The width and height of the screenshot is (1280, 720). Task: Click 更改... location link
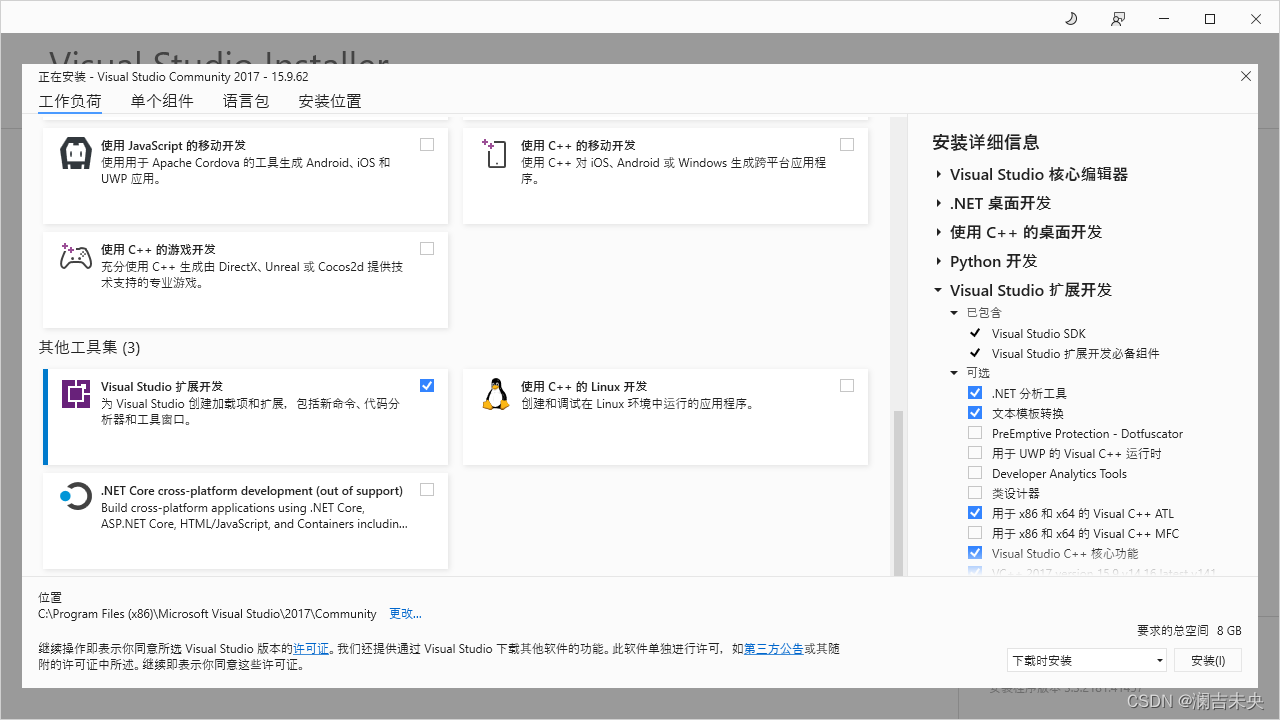click(x=405, y=614)
